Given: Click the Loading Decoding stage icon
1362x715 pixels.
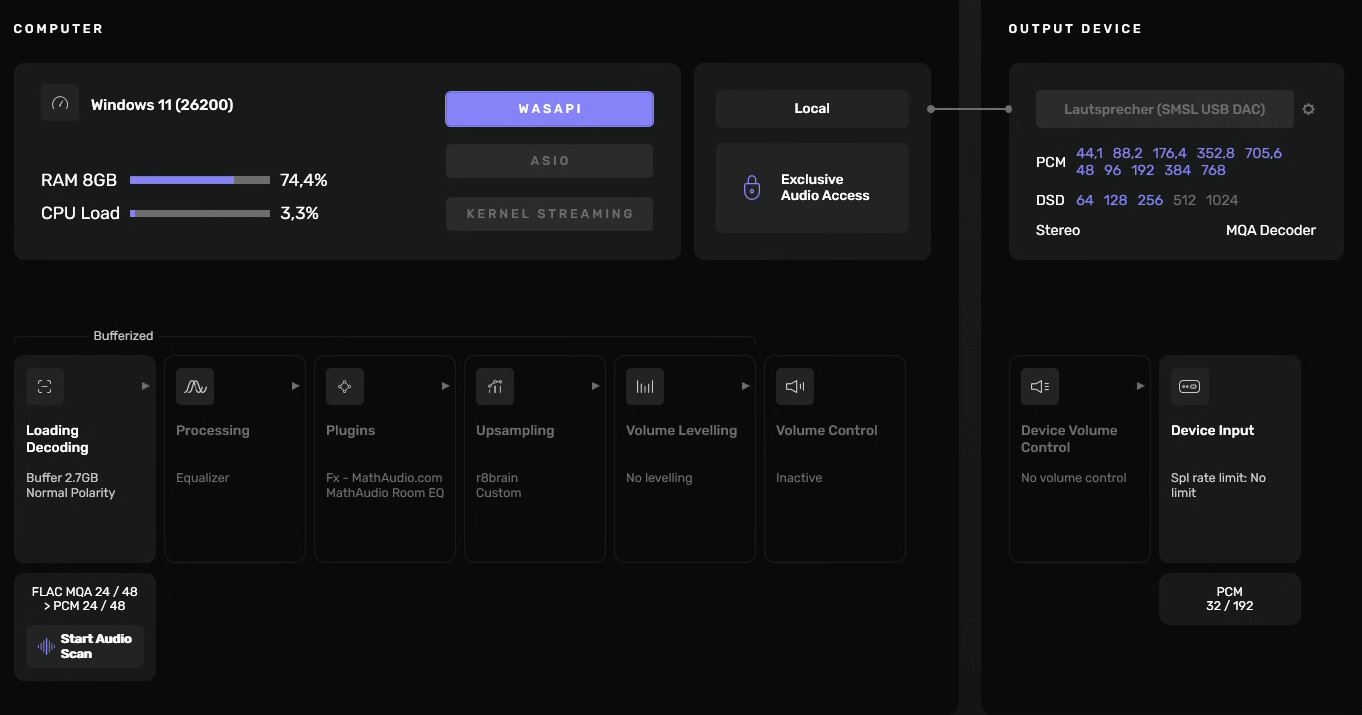Looking at the screenshot, I should coord(45,386).
